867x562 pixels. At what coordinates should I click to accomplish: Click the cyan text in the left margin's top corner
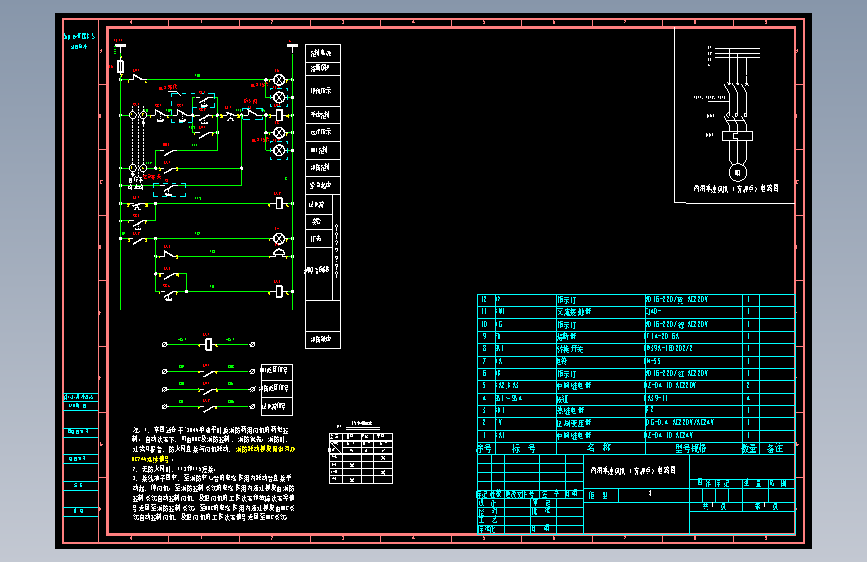coord(79,41)
